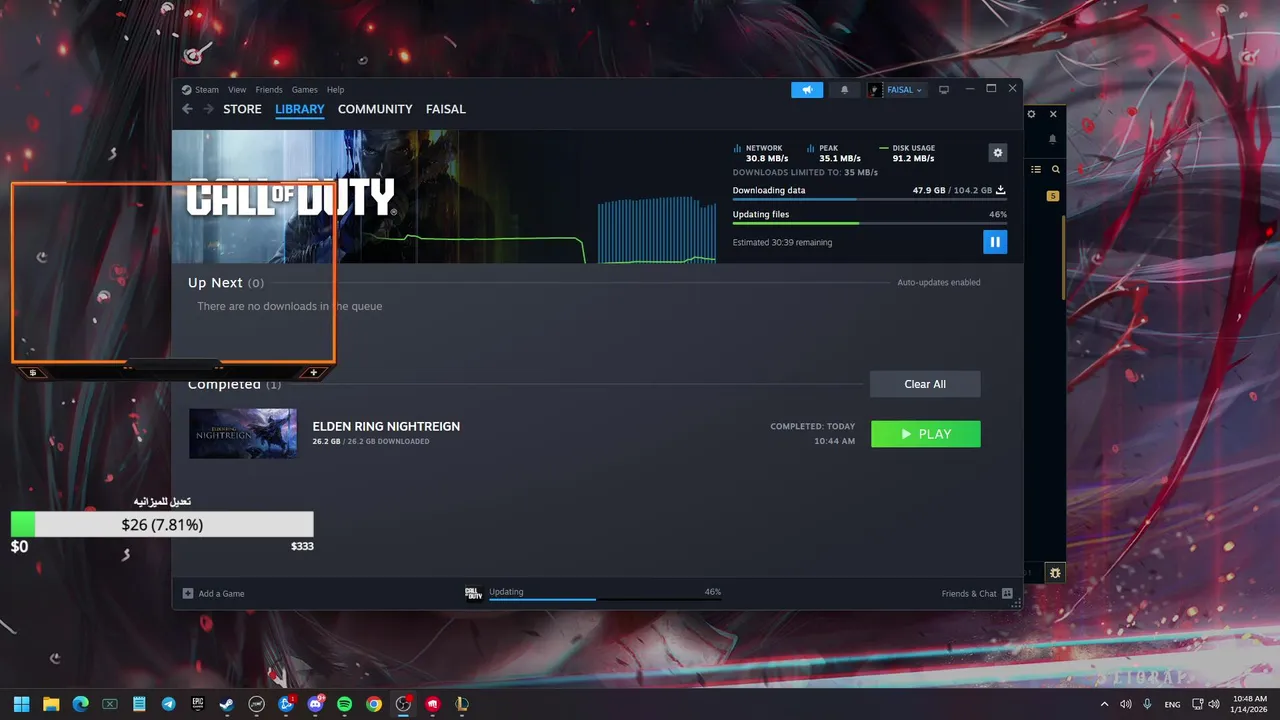Click the blue megaphone announcements button
This screenshot has height=720, width=1280.
(x=807, y=90)
